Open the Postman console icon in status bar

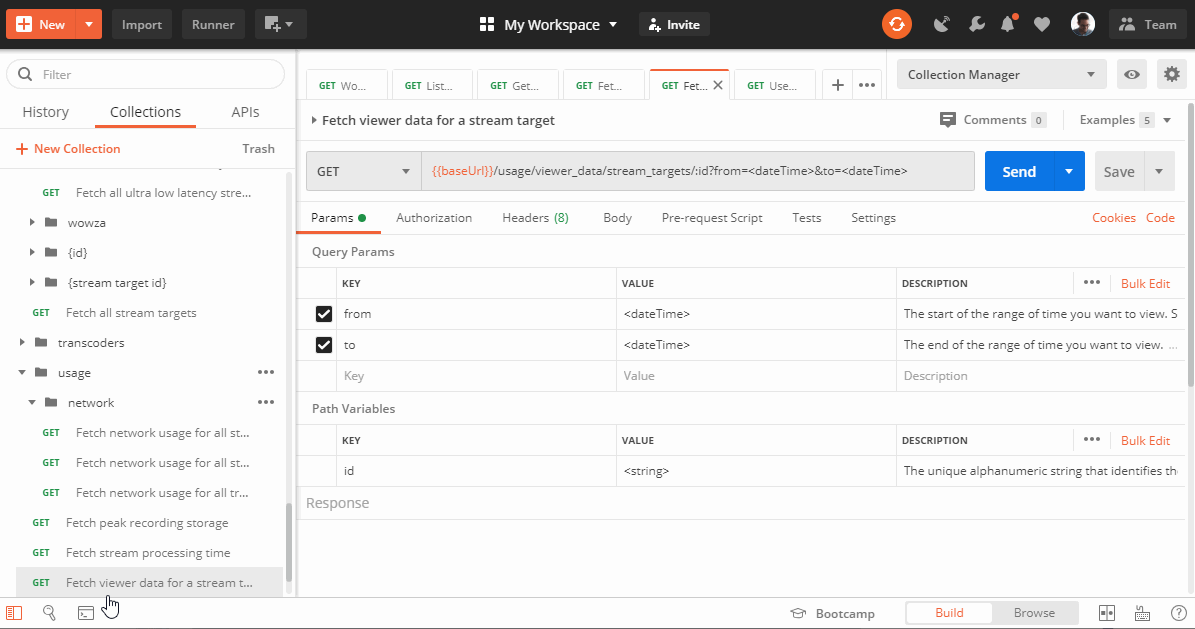(x=85, y=612)
